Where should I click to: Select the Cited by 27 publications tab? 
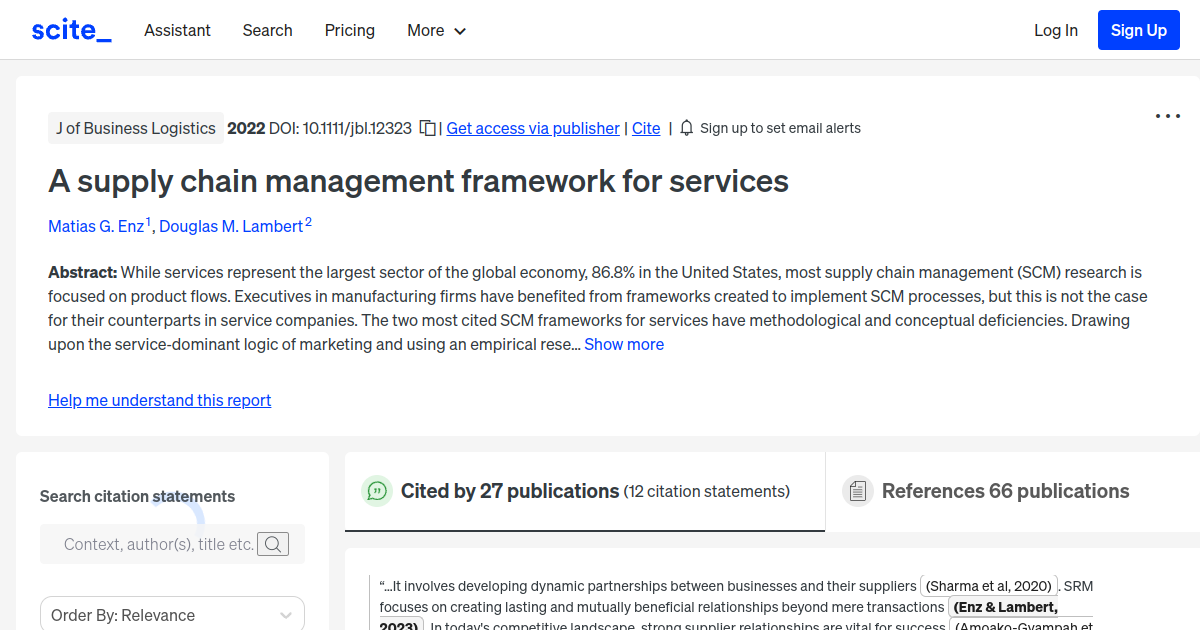tap(508, 491)
